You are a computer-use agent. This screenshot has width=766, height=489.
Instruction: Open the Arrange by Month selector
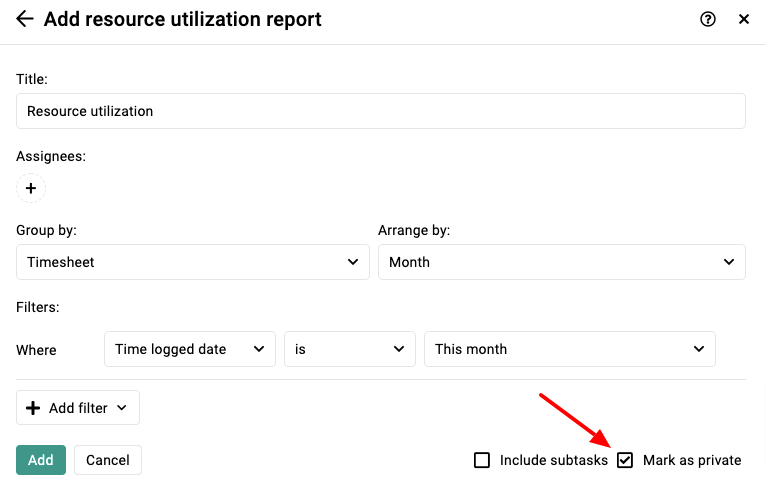562,262
